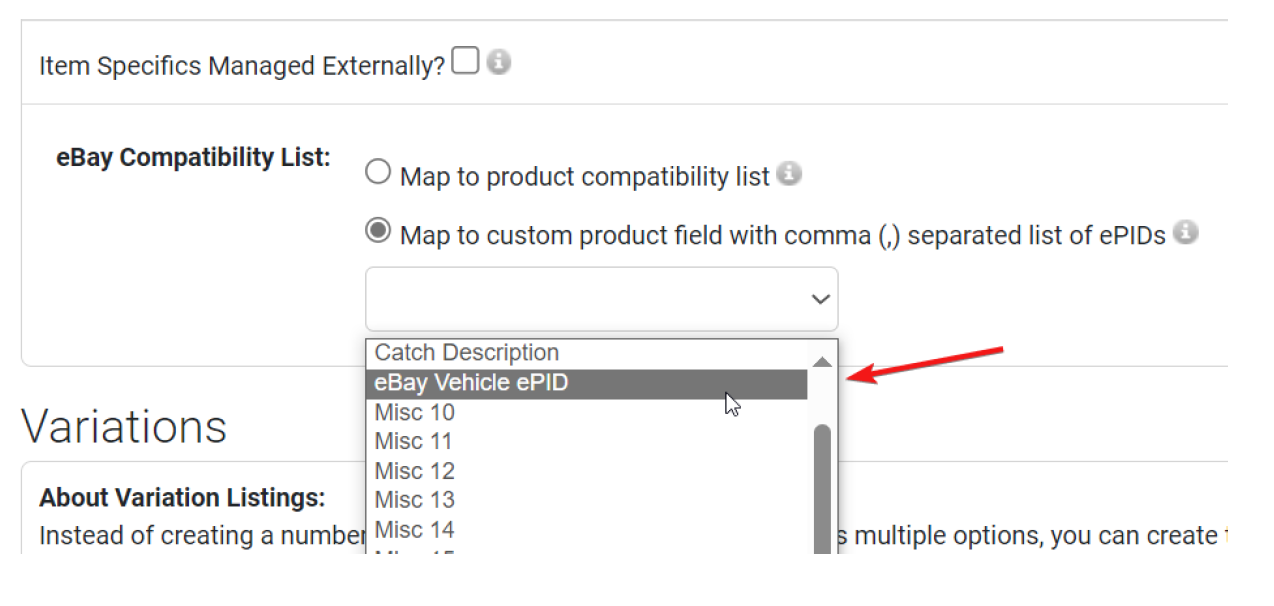Viewport: 1274px width, 606px height.
Task: Click the About Variation Listings text
Action: pyautogui.click(x=182, y=498)
